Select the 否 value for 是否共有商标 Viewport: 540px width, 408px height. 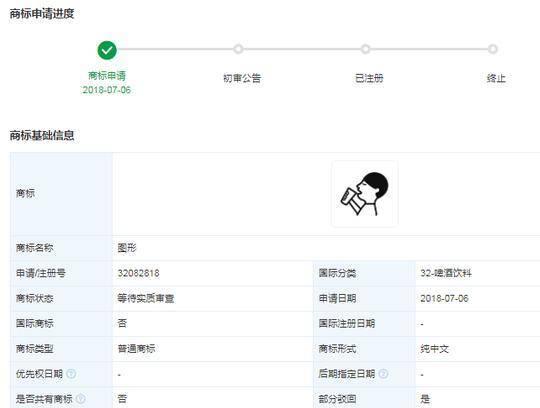[122, 399]
